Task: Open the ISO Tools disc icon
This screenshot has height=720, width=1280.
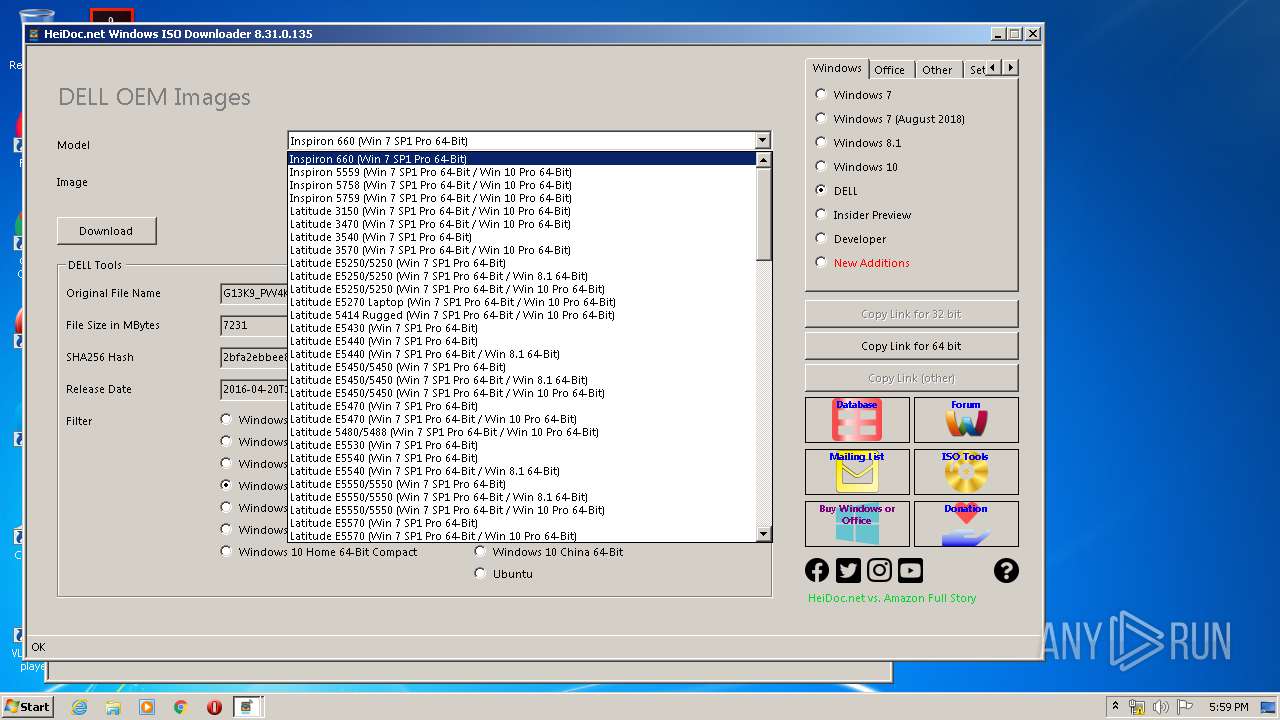Action: pyautogui.click(x=966, y=472)
